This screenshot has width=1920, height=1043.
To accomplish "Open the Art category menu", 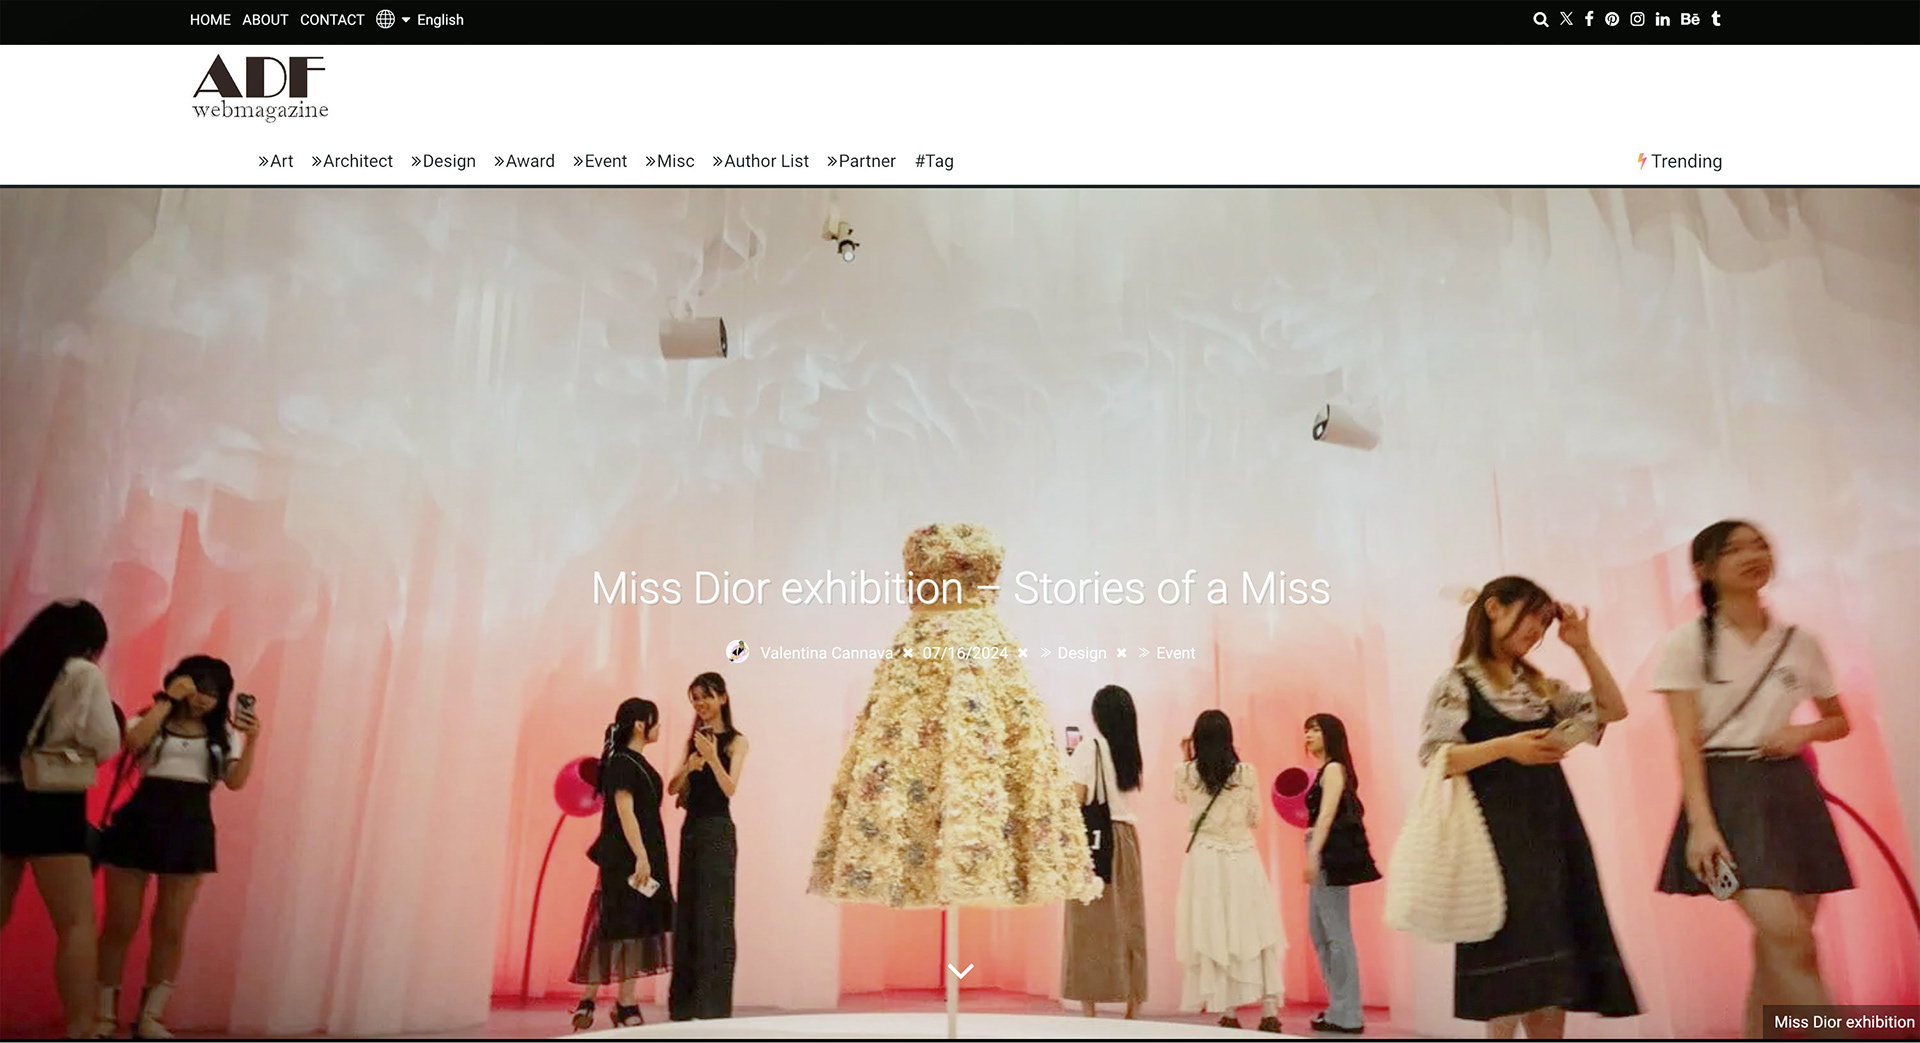I will click(x=276, y=161).
